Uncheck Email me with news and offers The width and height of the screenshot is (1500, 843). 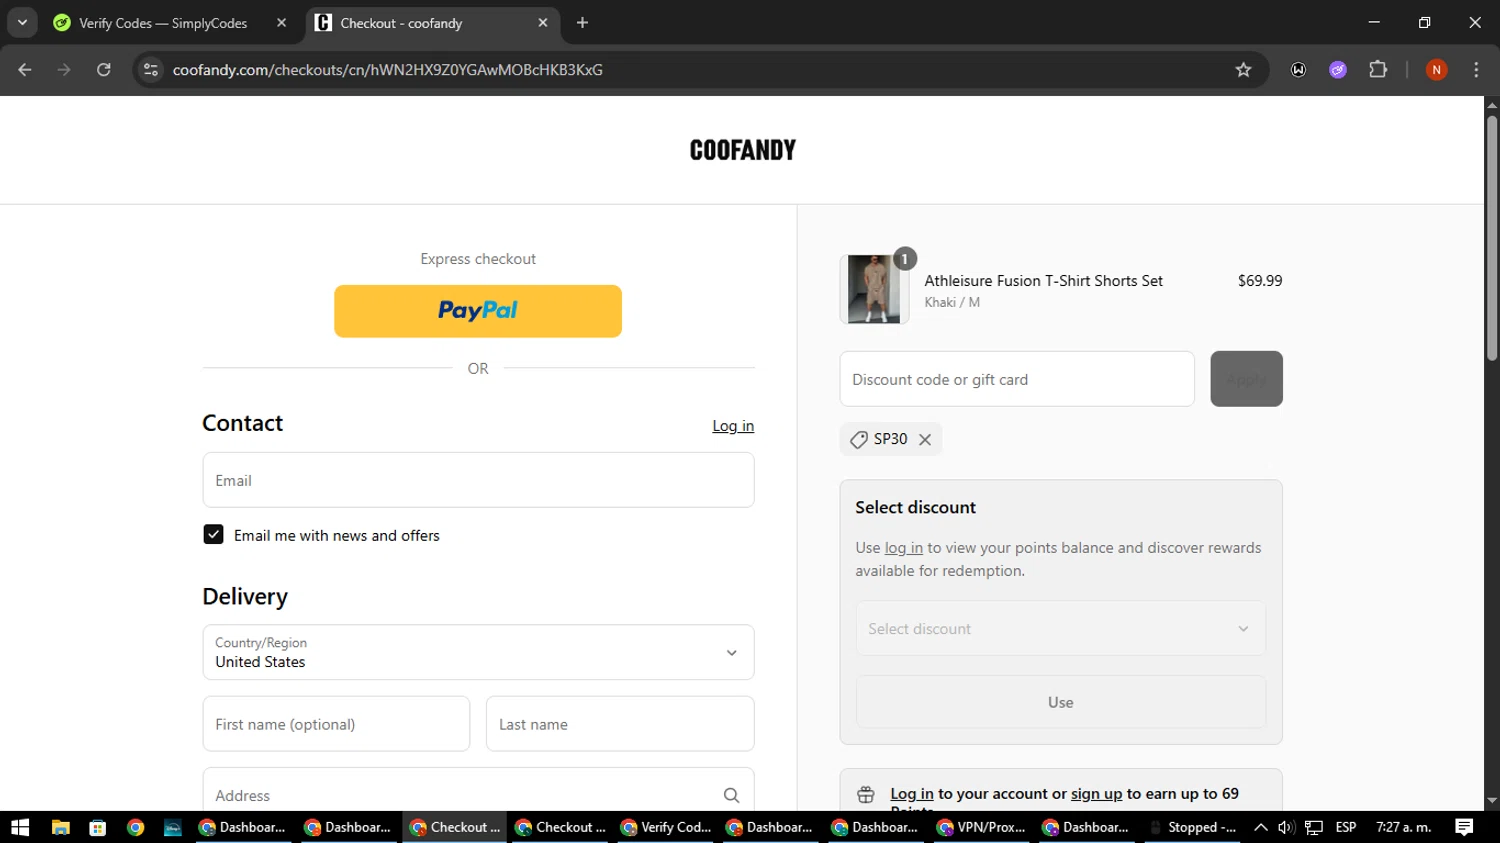tap(213, 535)
